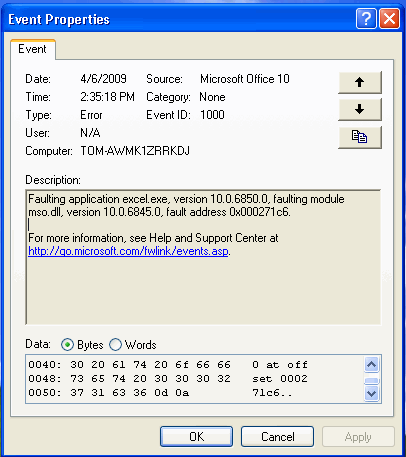Screen dimensions: 406x457
Task: Confirm with the OK button
Action: point(196,437)
